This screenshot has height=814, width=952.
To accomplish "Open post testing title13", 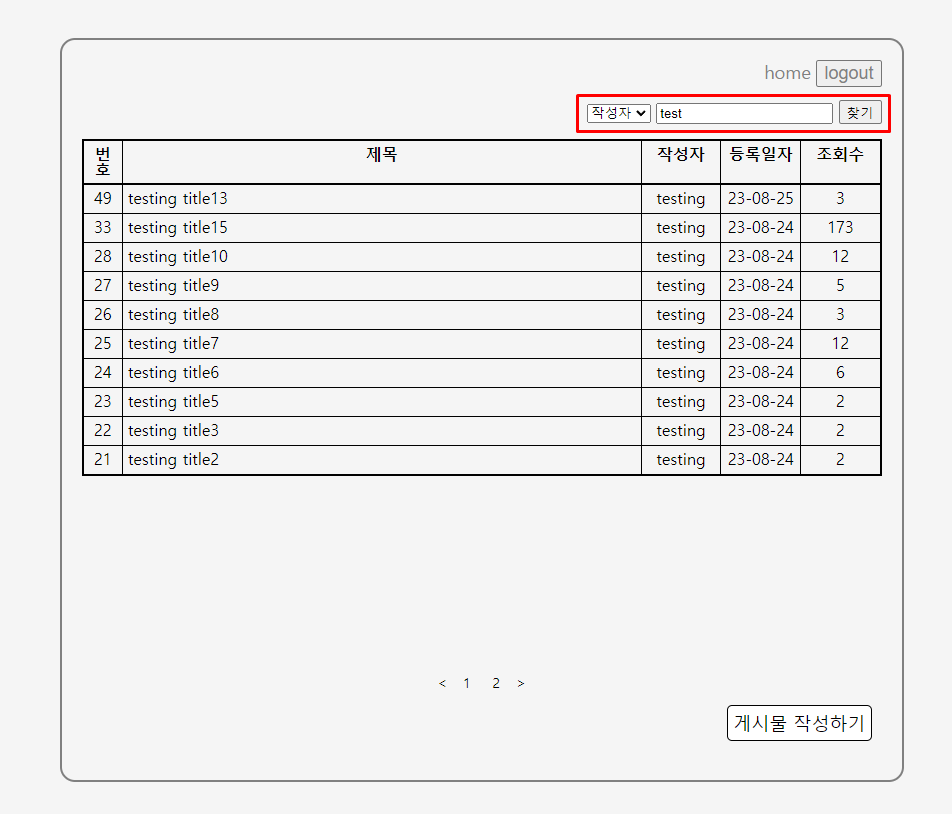I will pyautogui.click(x=177, y=198).
